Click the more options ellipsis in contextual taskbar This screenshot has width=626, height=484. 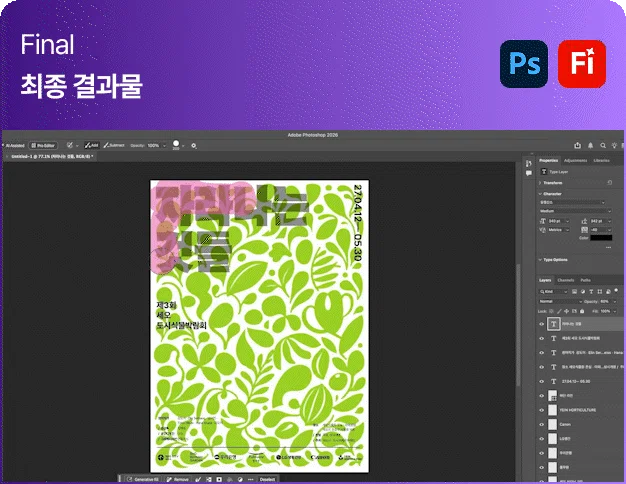pyautogui.click(x=250, y=479)
